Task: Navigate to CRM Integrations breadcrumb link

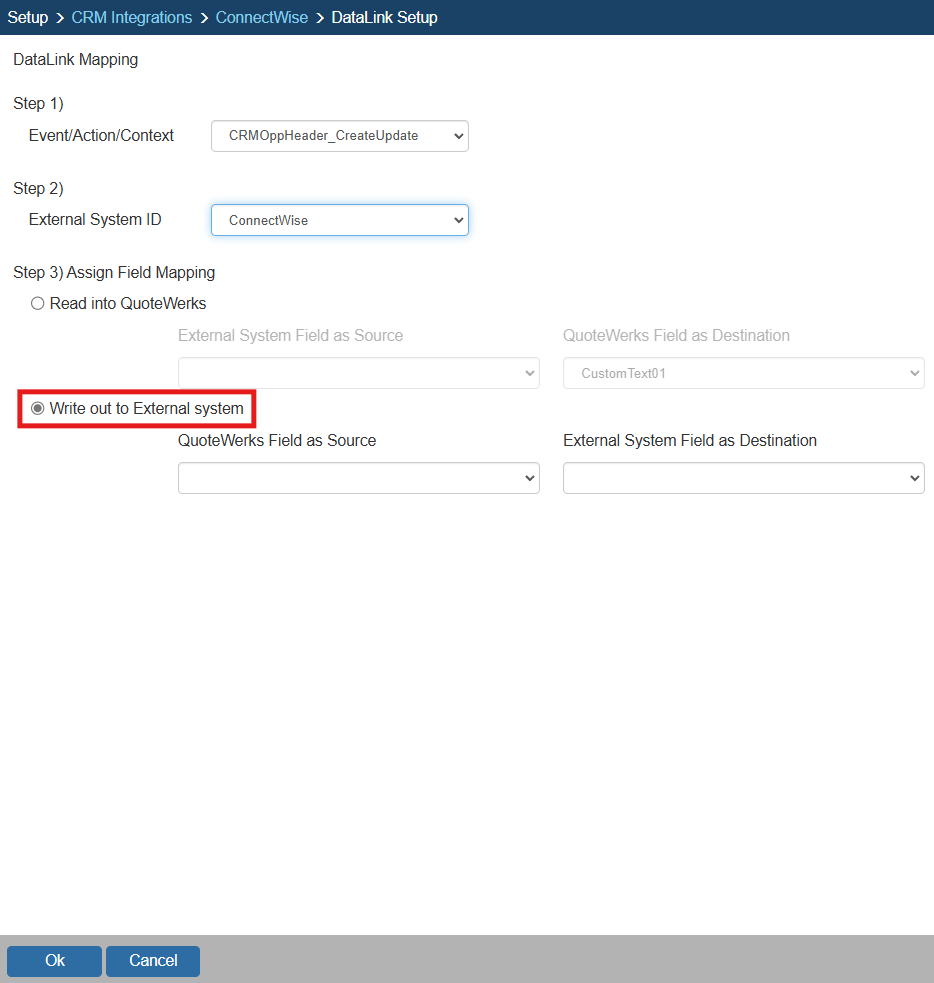Action: pyautogui.click(x=132, y=17)
